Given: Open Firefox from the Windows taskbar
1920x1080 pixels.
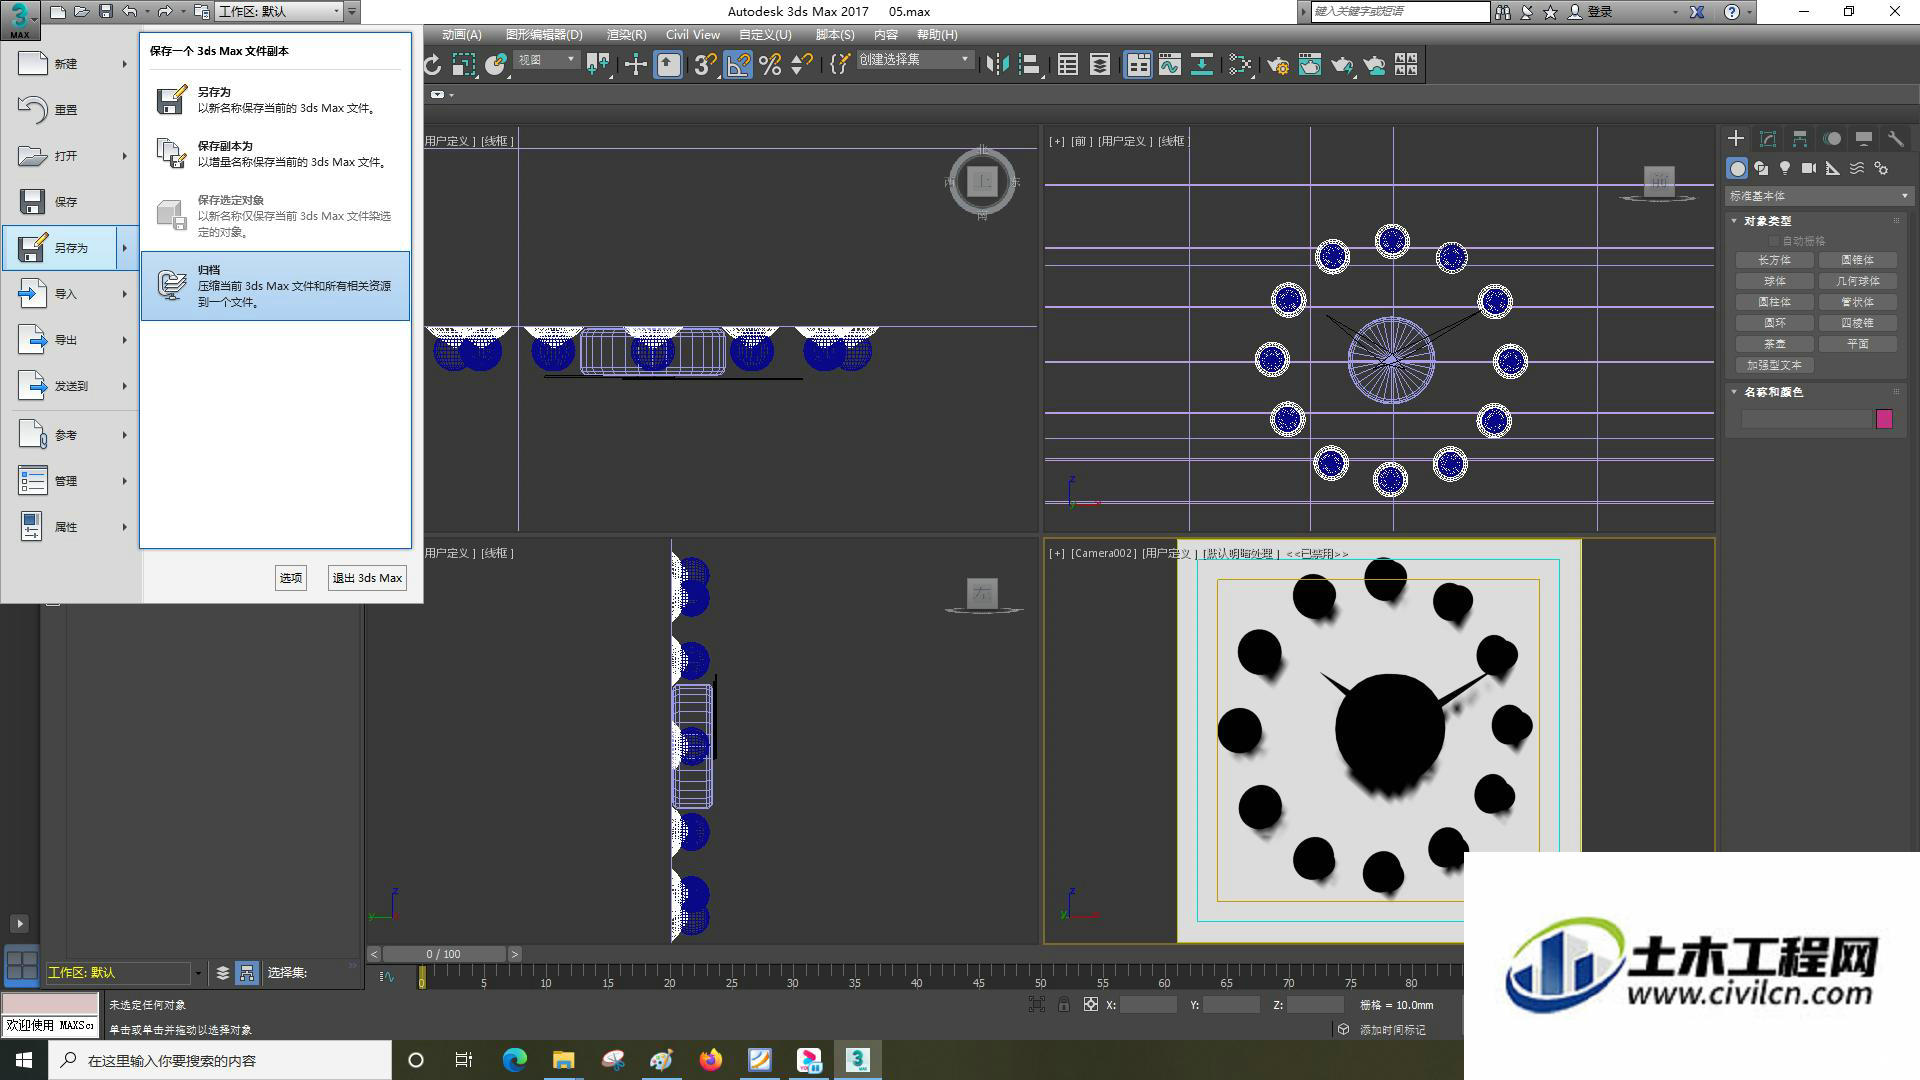Looking at the screenshot, I should coord(711,1060).
